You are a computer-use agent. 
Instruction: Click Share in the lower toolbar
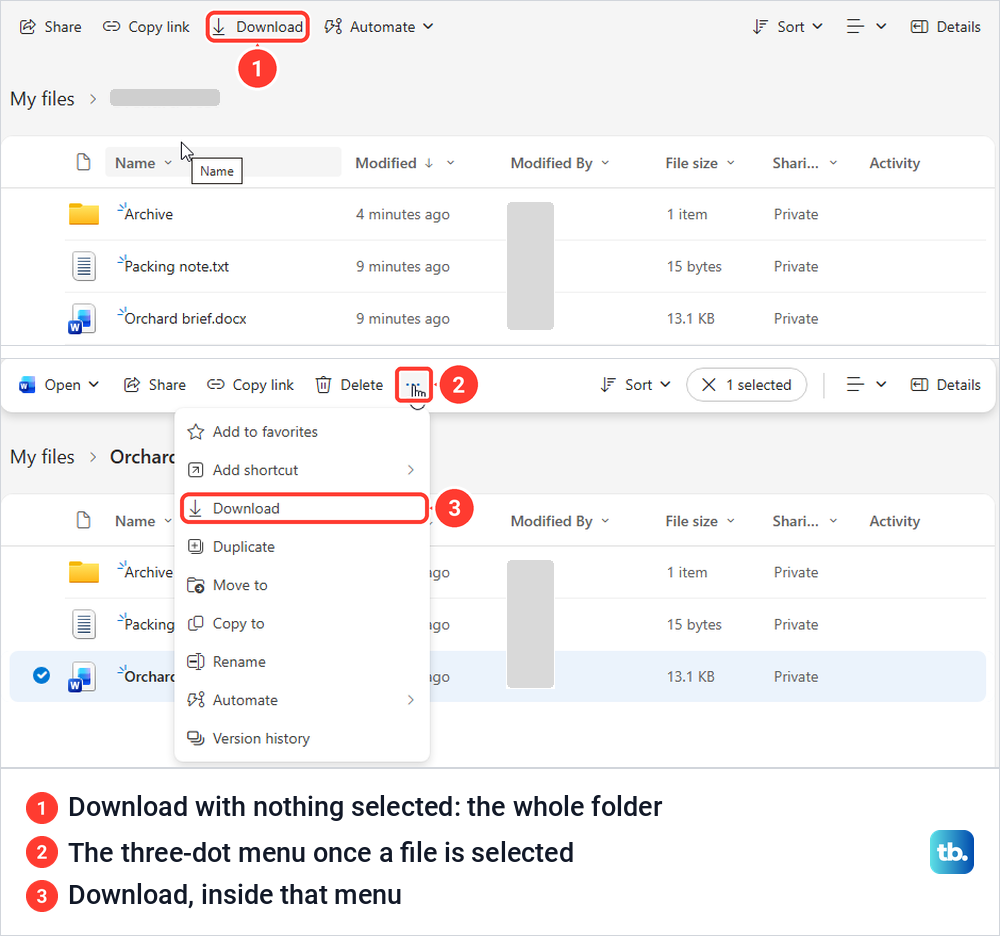(x=154, y=385)
